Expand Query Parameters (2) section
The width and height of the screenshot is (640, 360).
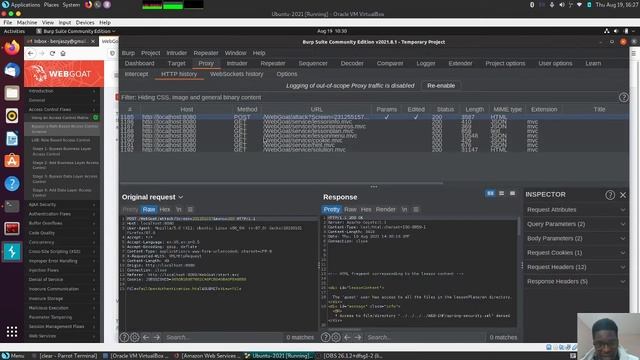pyautogui.click(x=576, y=224)
